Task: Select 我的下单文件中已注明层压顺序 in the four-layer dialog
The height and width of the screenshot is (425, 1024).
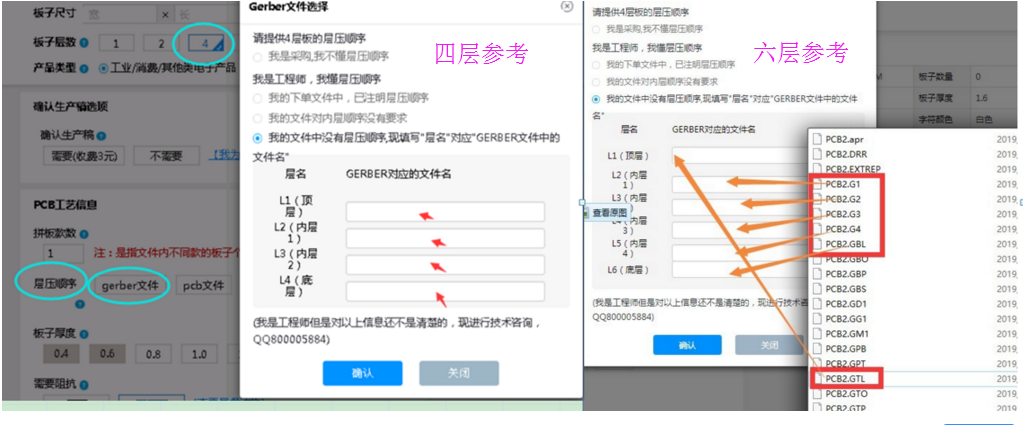Action: point(257,98)
